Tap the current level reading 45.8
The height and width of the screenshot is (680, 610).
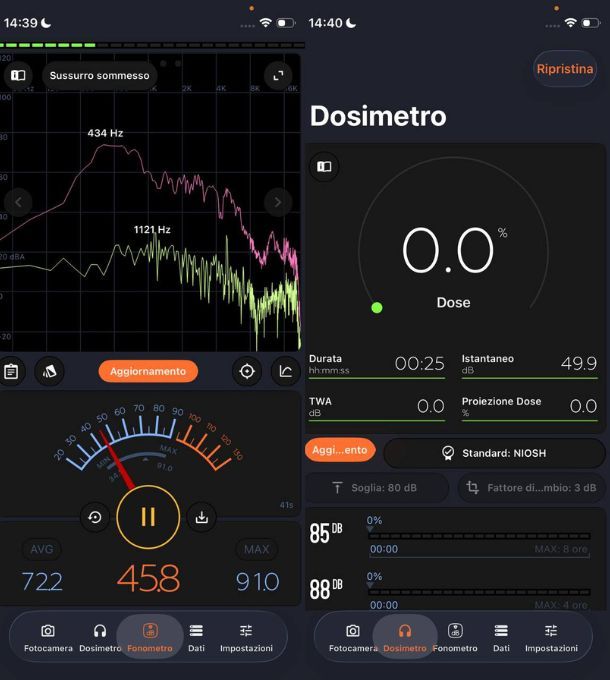[x=148, y=579]
